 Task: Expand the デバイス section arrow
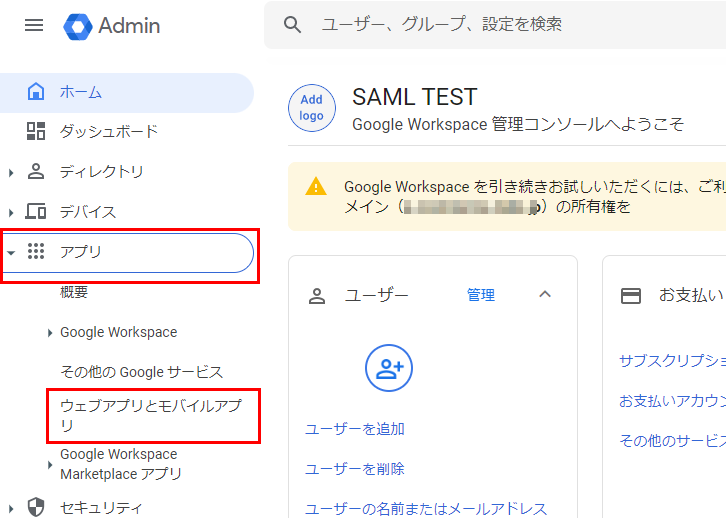pos(11,212)
